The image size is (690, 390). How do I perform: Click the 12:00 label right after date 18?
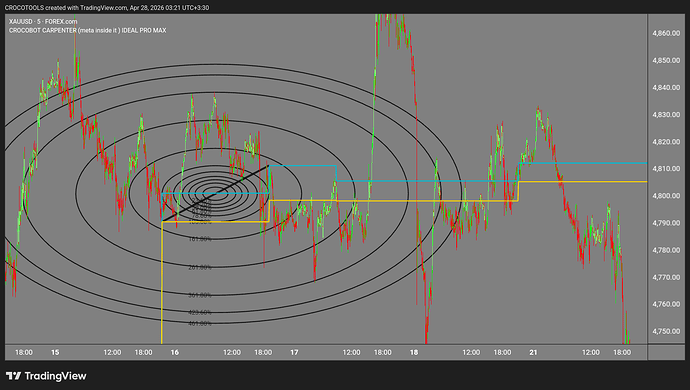(x=471, y=353)
